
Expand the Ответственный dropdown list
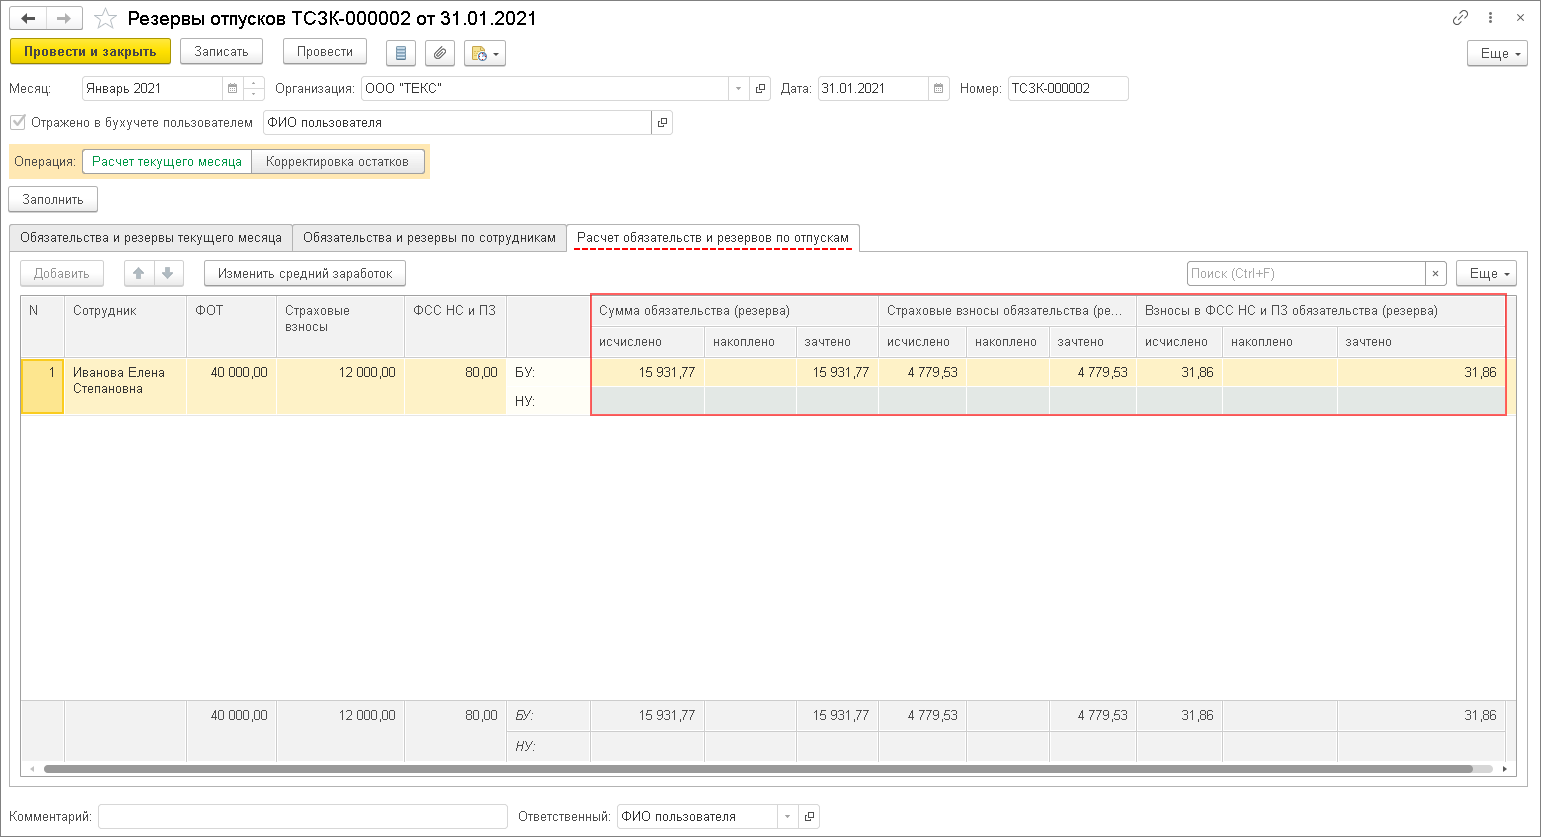pyautogui.click(x=788, y=817)
